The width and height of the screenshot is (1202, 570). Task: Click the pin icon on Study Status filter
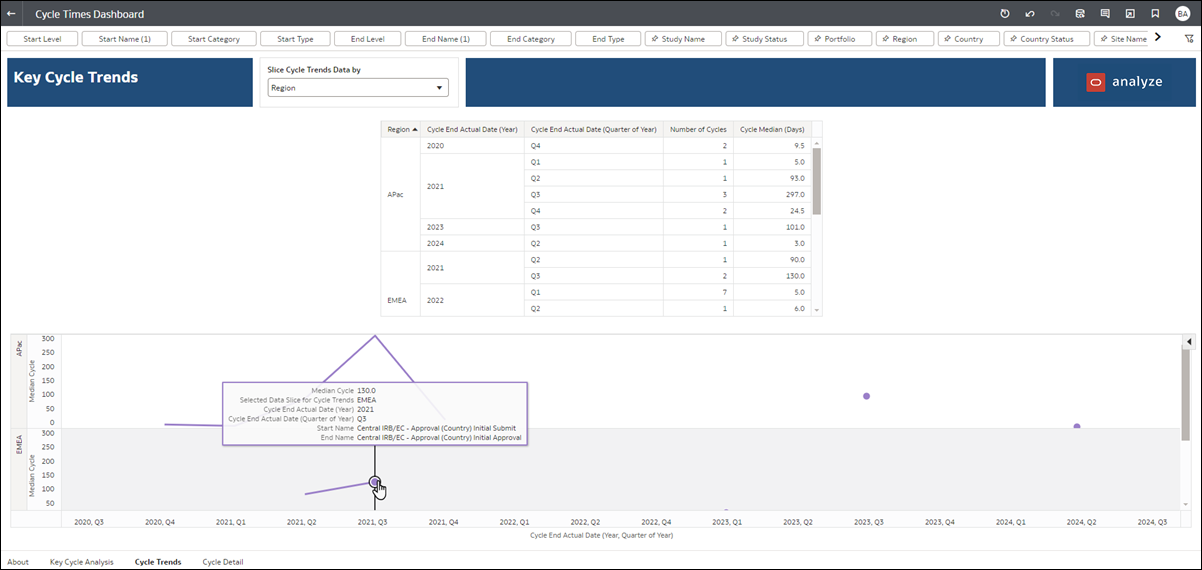pyautogui.click(x=733, y=39)
